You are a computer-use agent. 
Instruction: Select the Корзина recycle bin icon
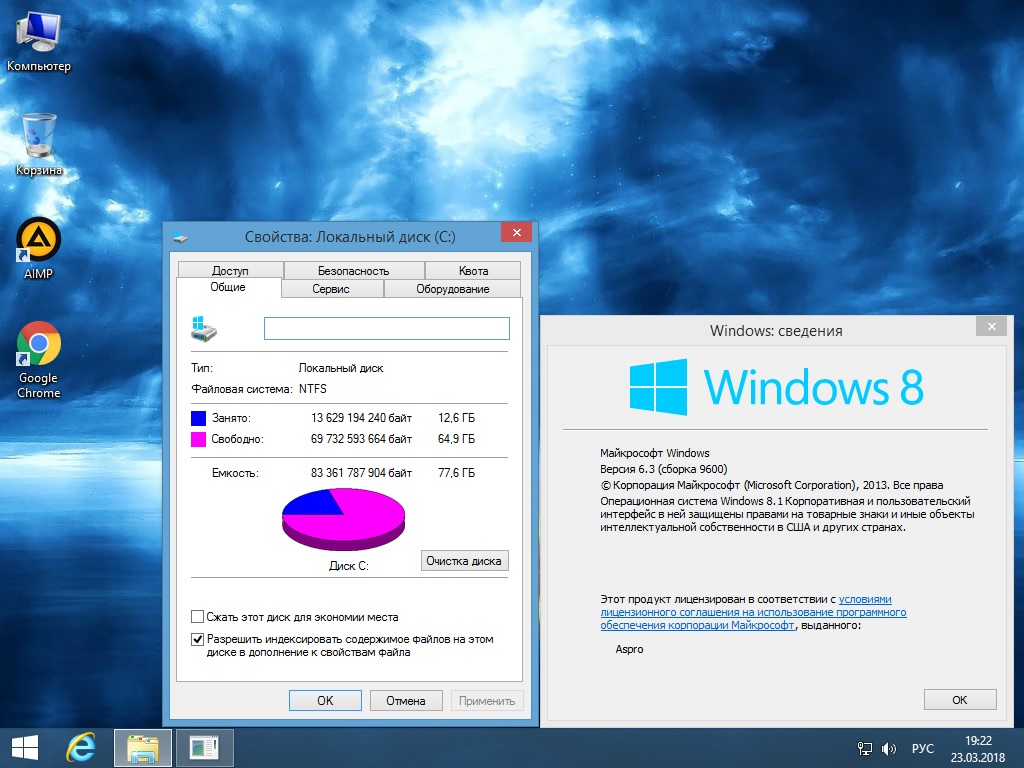tap(39, 144)
